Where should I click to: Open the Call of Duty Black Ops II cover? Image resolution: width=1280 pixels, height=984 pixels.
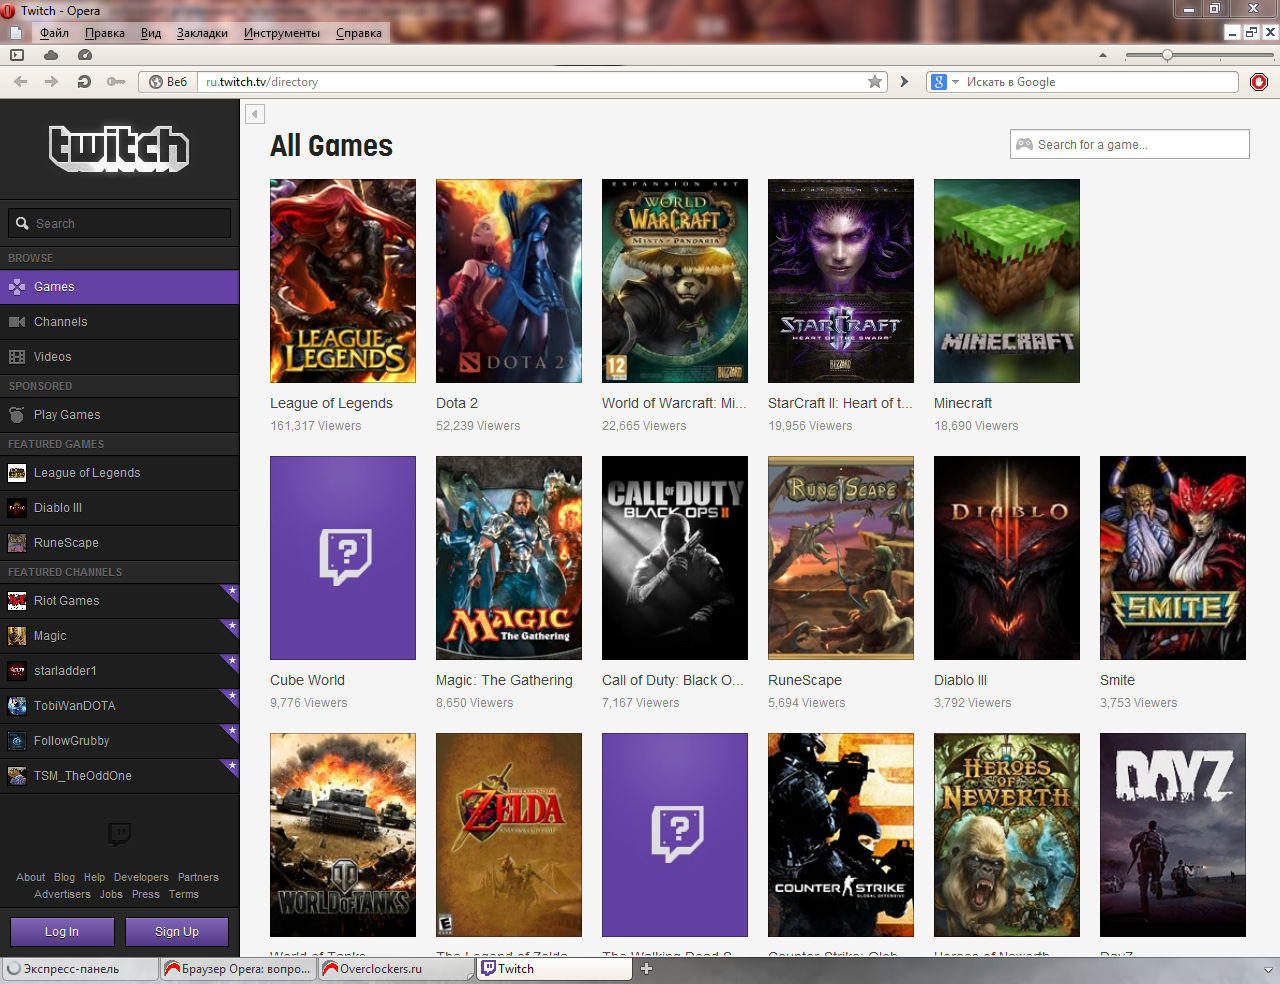point(675,558)
